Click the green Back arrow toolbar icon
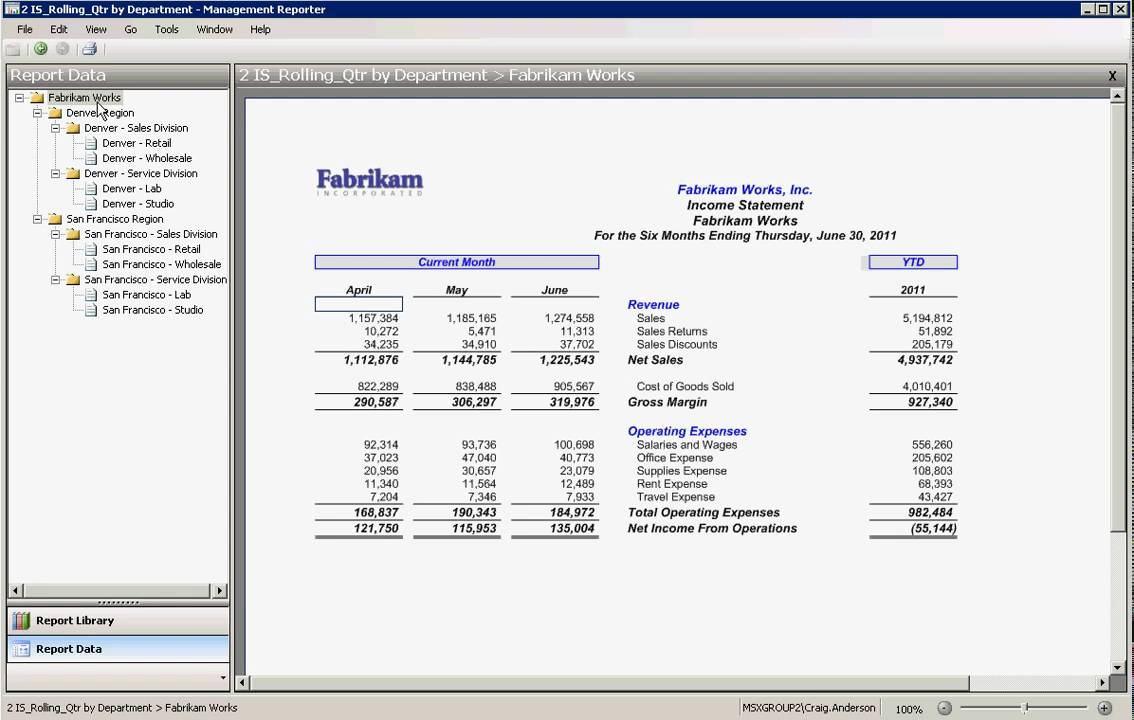1134x720 pixels. [40, 48]
